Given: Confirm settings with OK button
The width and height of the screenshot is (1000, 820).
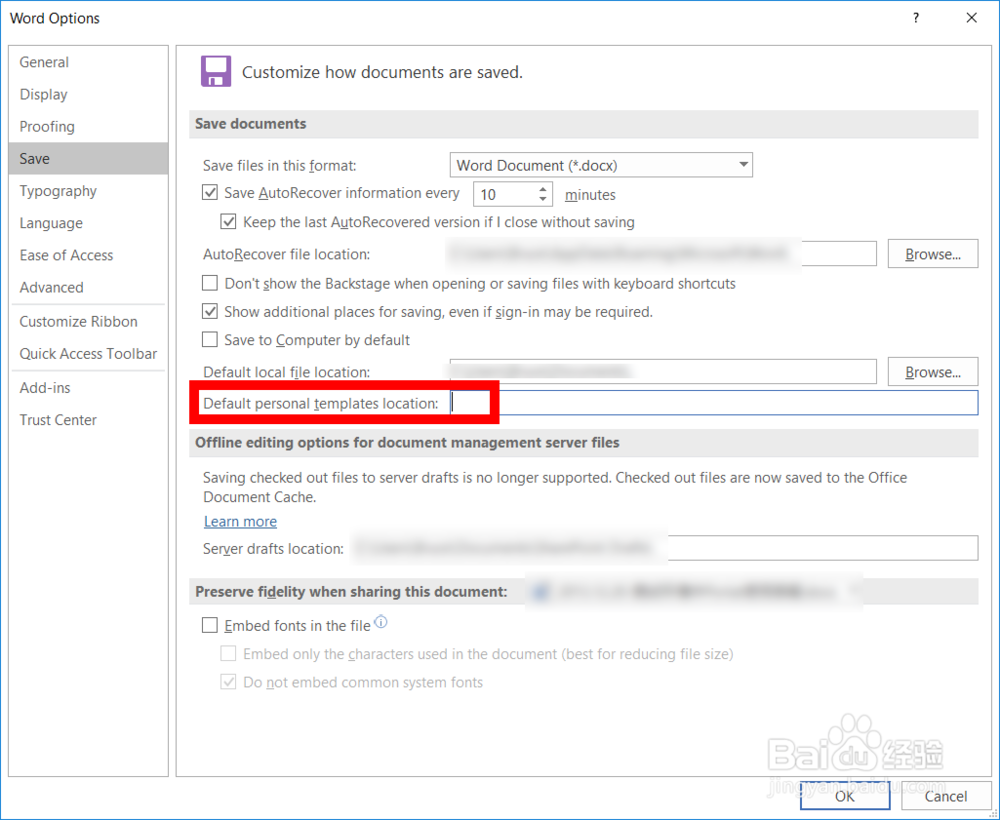Looking at the screenshot, I should [x=845, y=796].
